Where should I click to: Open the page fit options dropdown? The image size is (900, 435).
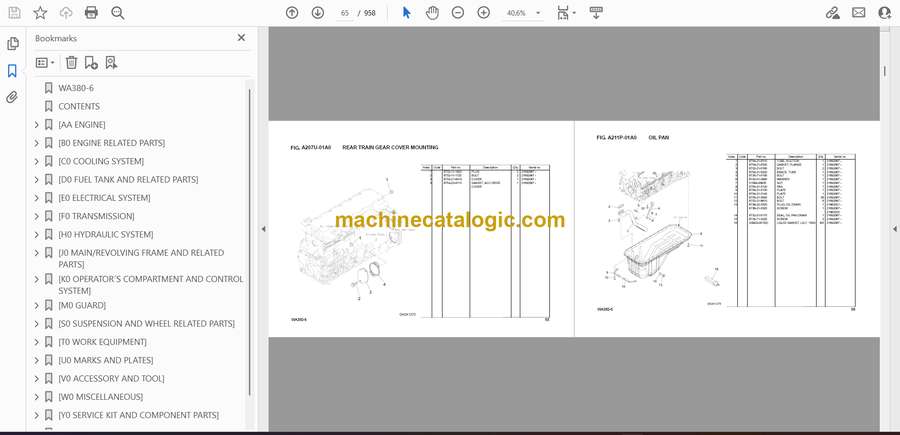[x=566, y=13]
